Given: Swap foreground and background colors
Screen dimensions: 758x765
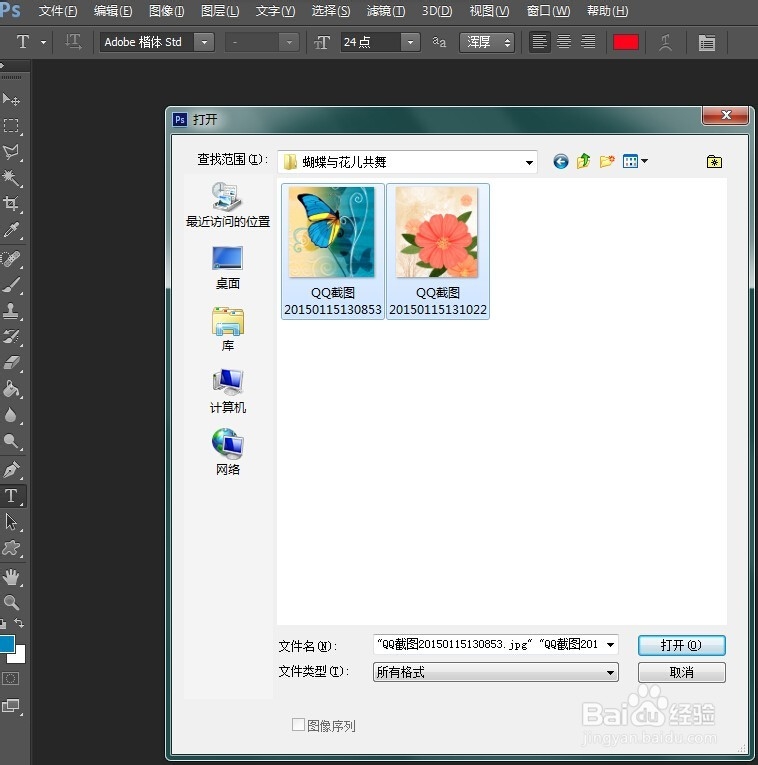Looking at the screenshot, I should [19, 623].
